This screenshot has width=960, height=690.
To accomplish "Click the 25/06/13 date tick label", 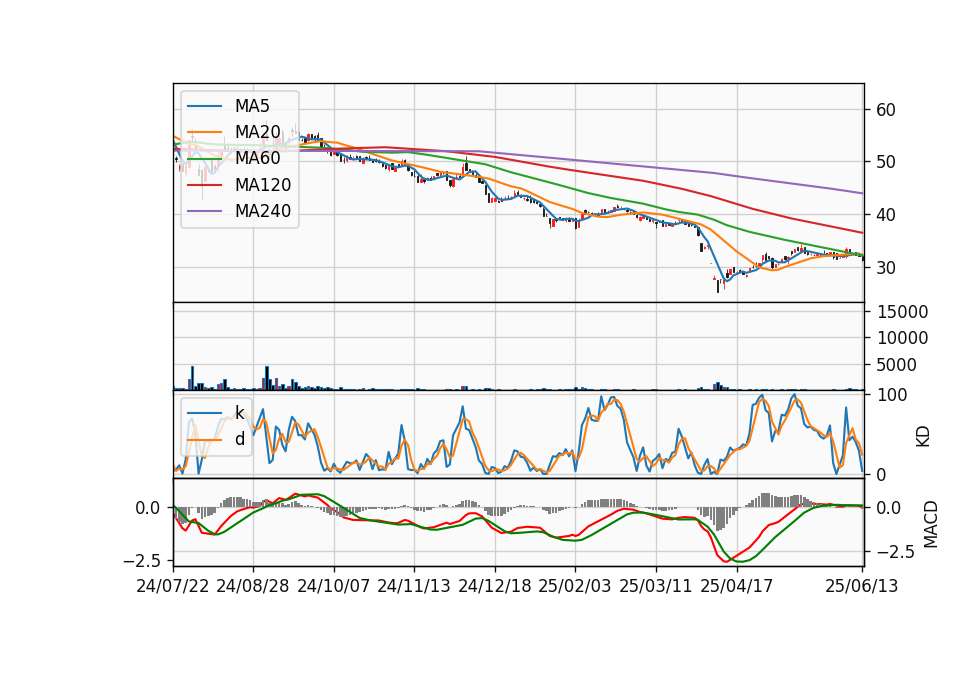I will [x=862, y=586].
